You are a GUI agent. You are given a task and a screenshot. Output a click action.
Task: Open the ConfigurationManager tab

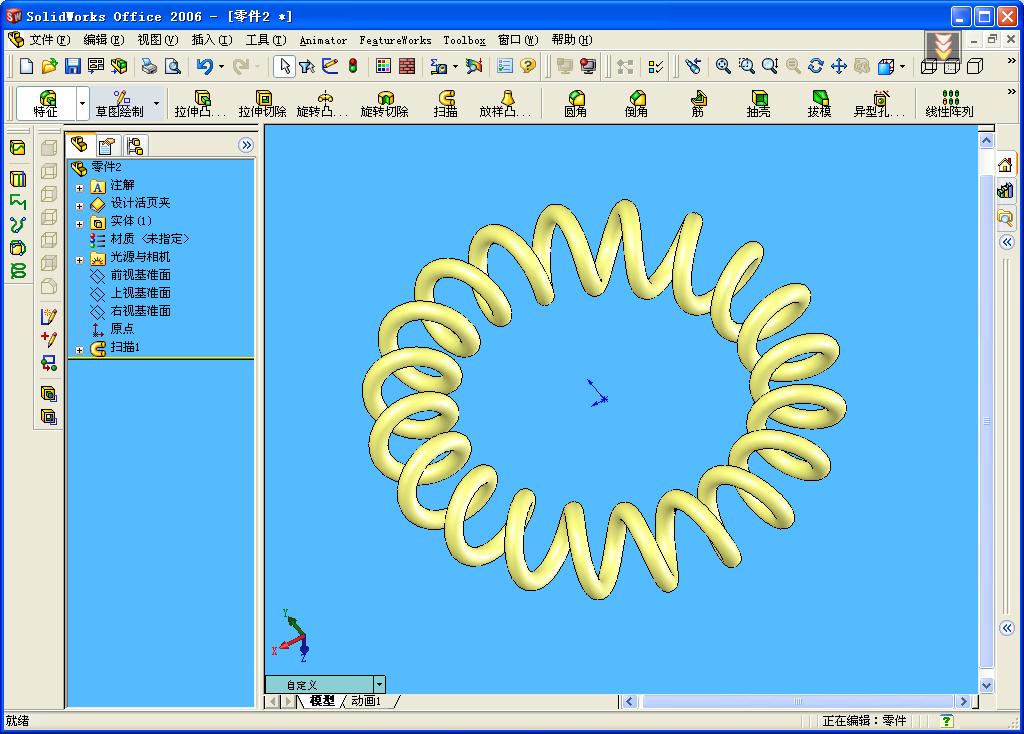[135, 145]
